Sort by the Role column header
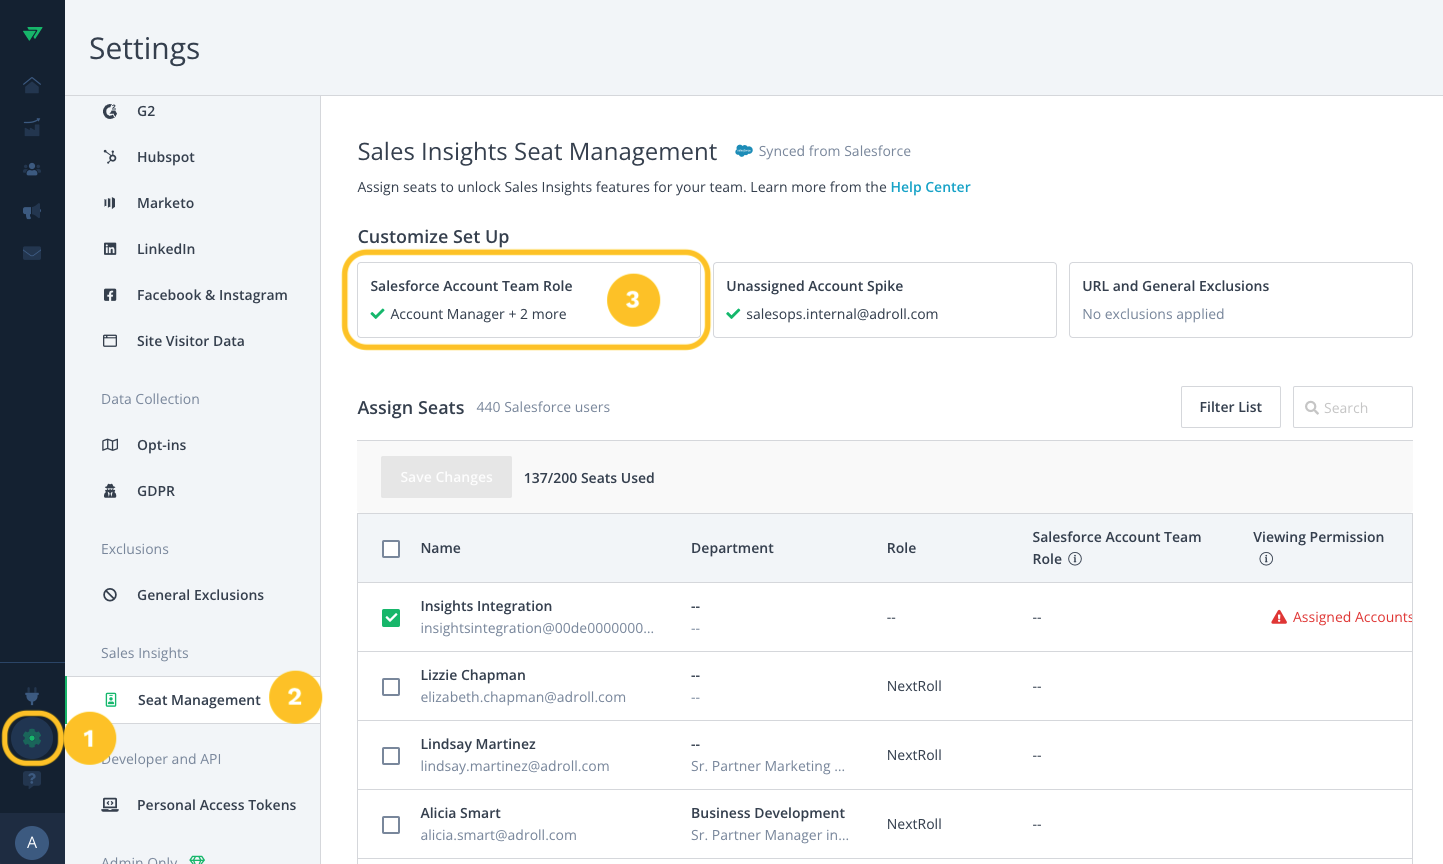The height and width of the screenshot is (864, 1443). [901, 548]
